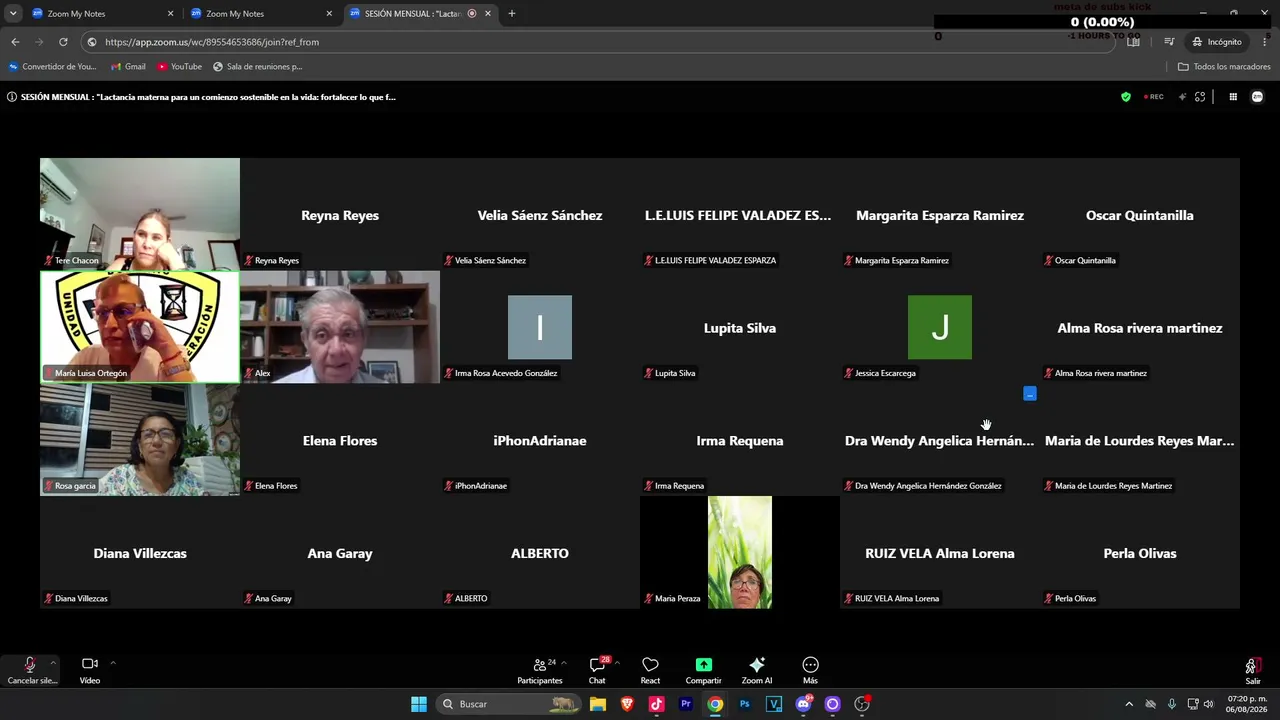Switch to the first Zoom My Notes tab
Screen dimensions: 1280x720
101,14
